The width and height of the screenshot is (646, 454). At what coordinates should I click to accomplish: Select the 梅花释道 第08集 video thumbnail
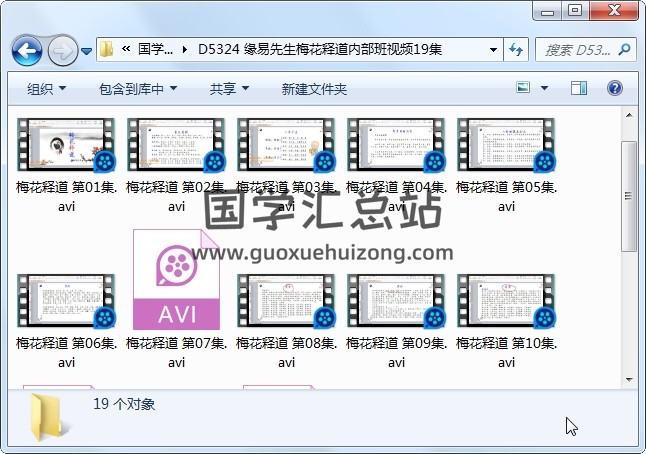(286, 301)
